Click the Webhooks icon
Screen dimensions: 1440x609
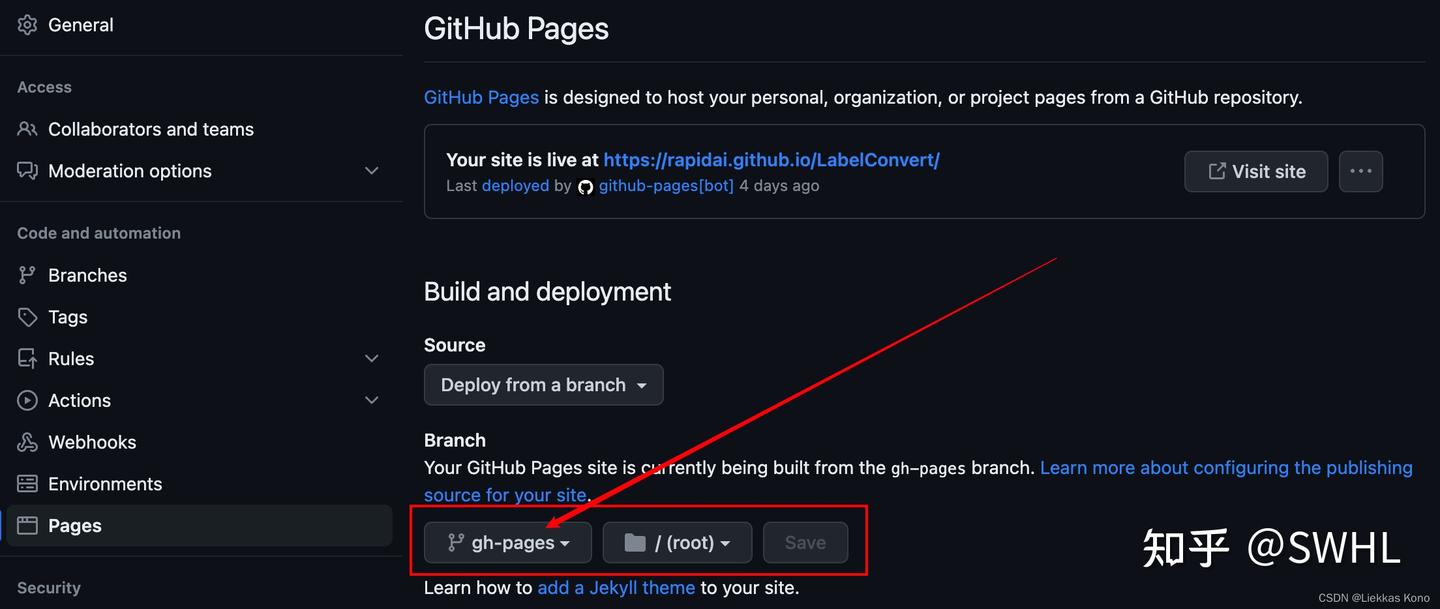tap(27, 442)
